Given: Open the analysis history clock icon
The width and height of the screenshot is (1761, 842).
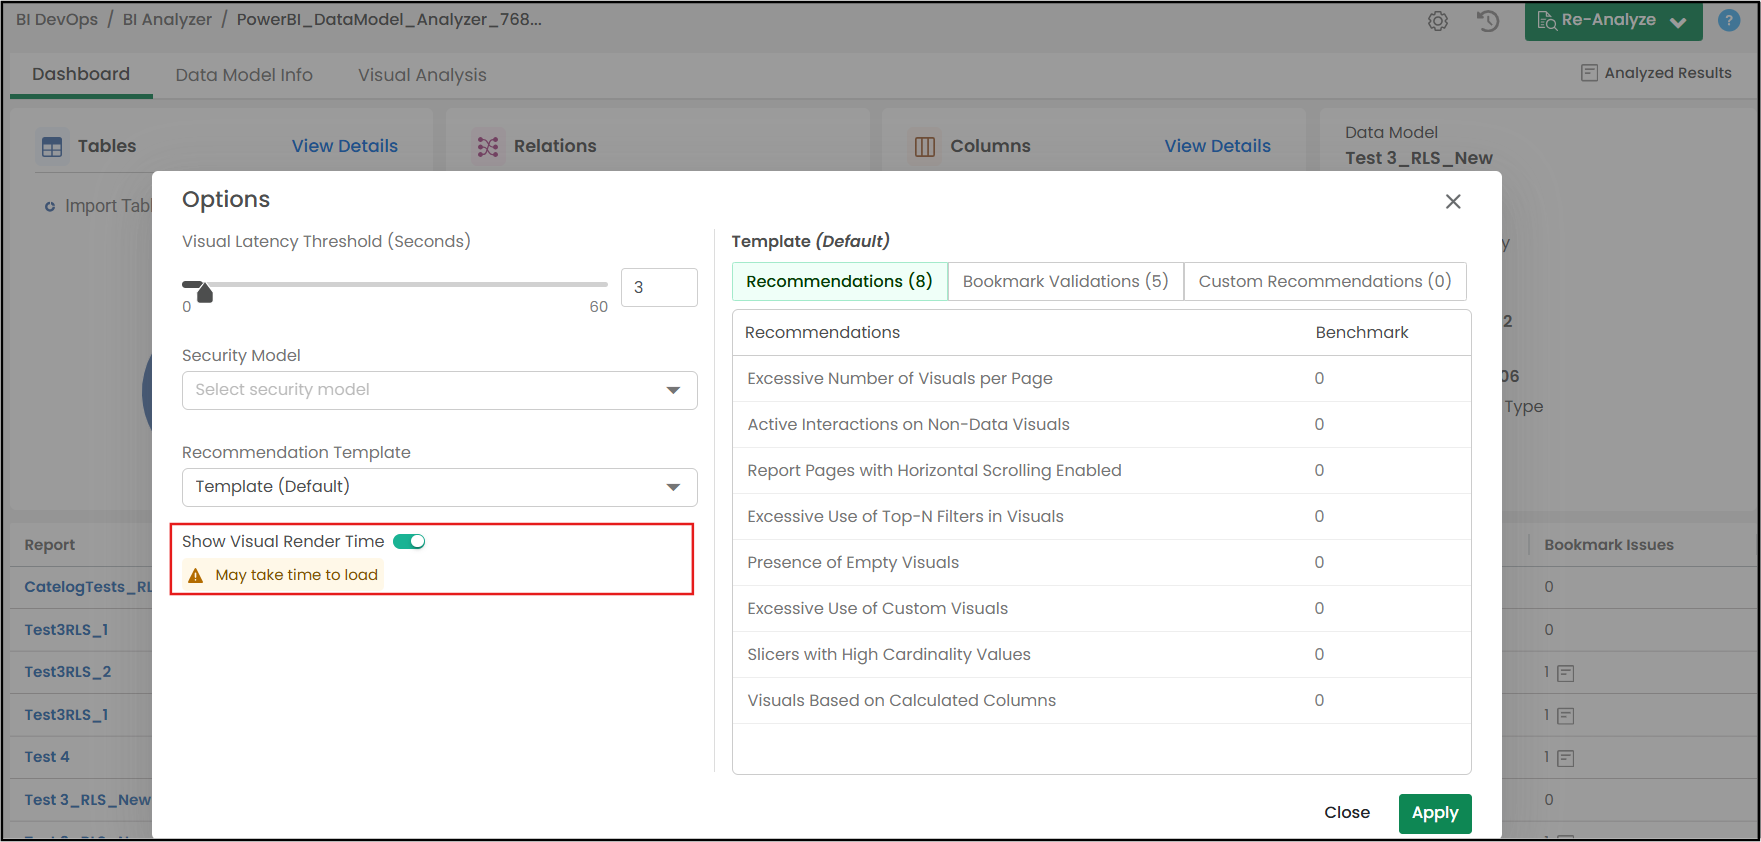Looking at the screenshot, I should [1488, 21].
